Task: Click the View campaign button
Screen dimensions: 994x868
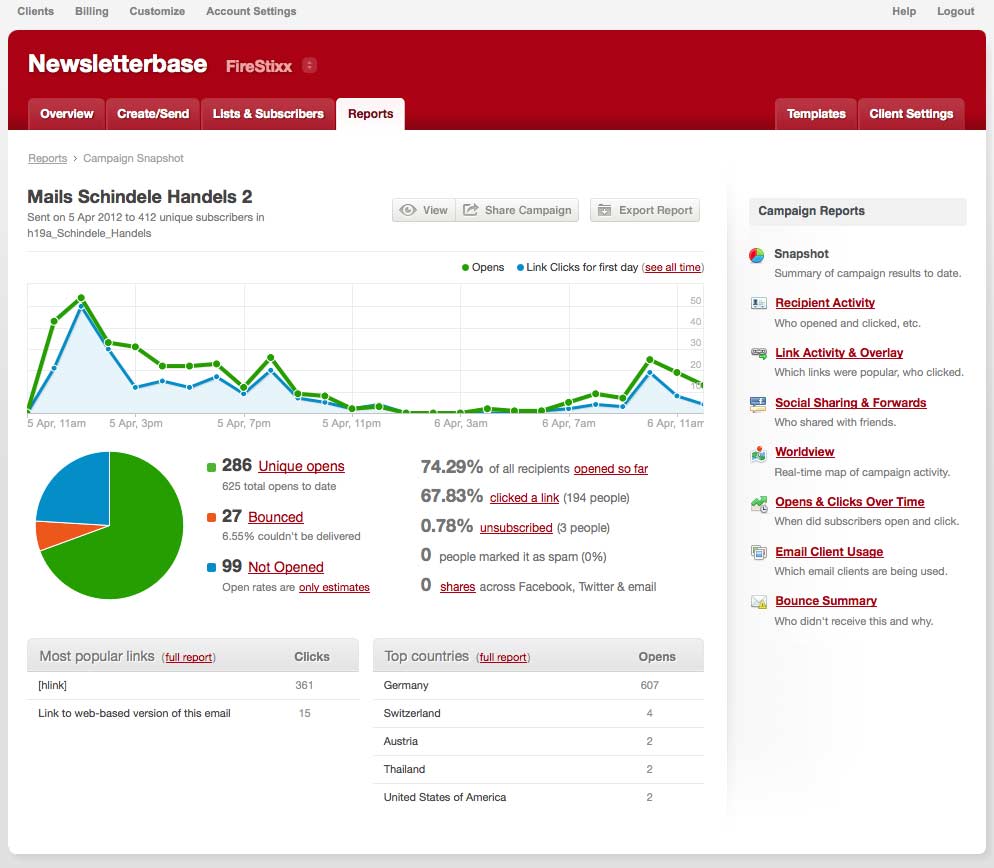Action: click(x=424, y=210)
